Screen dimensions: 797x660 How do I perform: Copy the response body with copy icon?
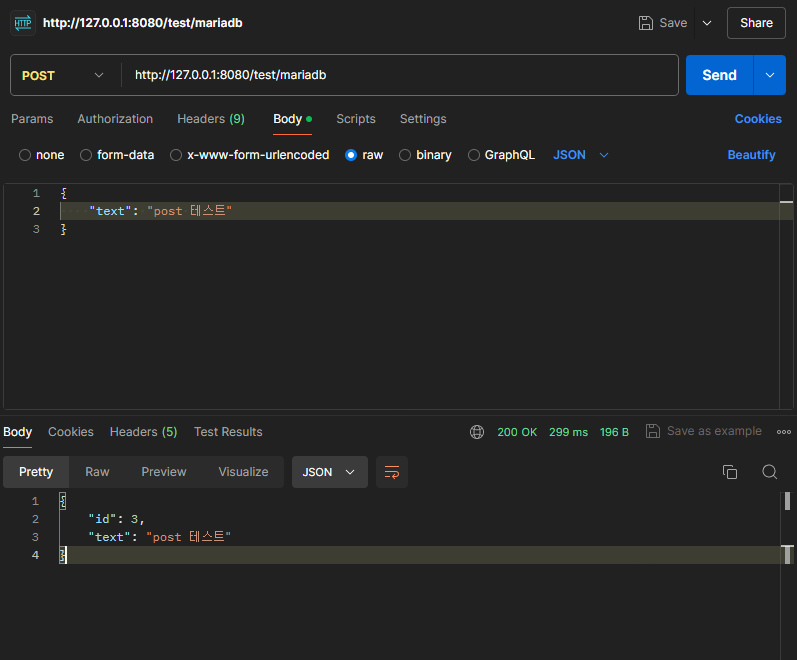[730, 472]
